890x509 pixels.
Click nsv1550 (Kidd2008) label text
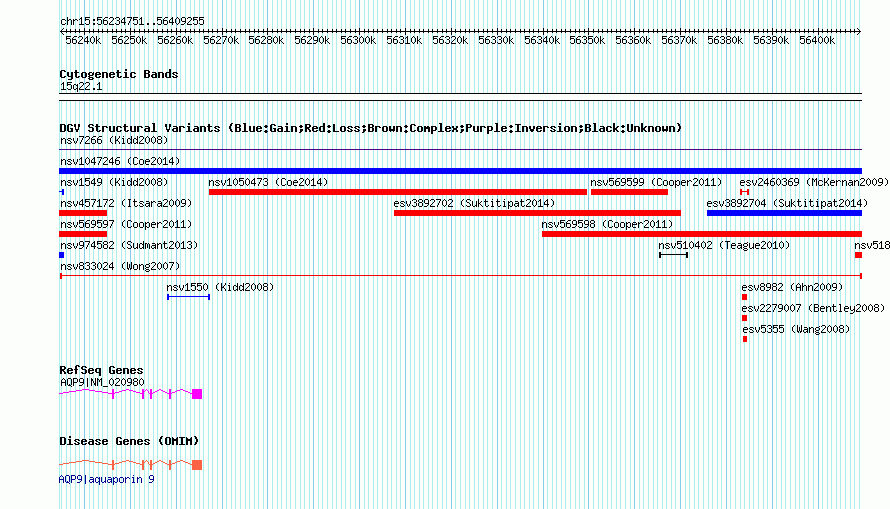220,287
